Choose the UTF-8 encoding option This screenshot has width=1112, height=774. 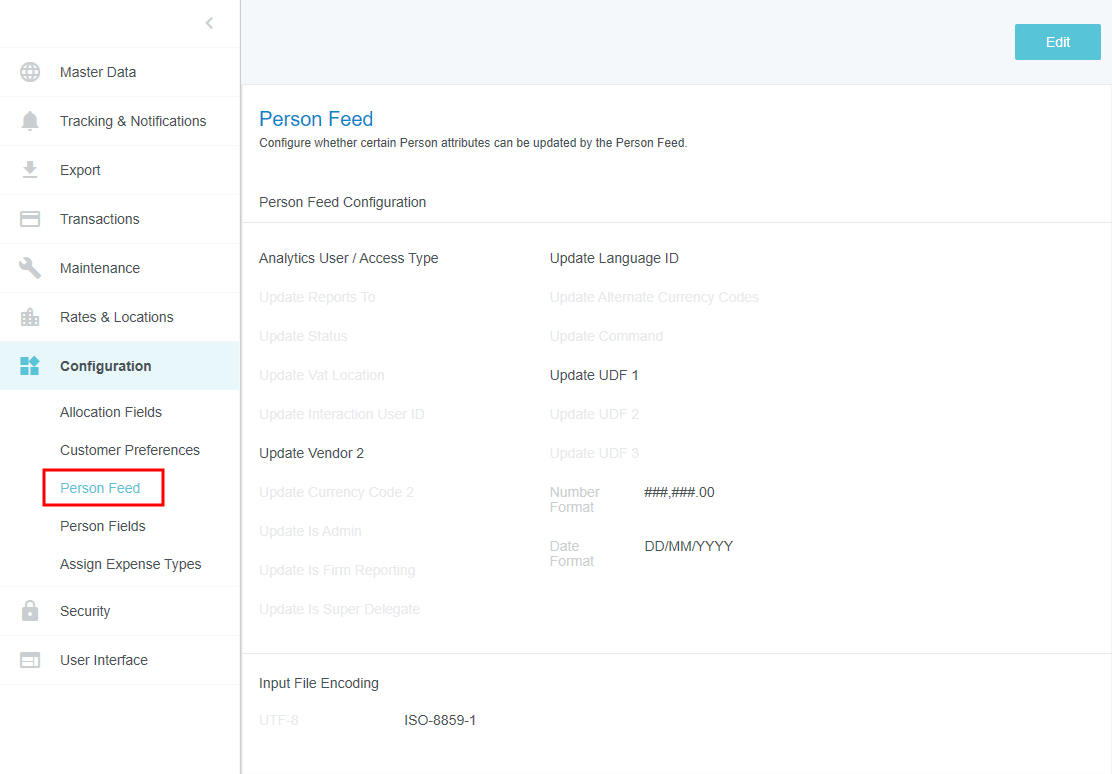click(x=278, y=720)
